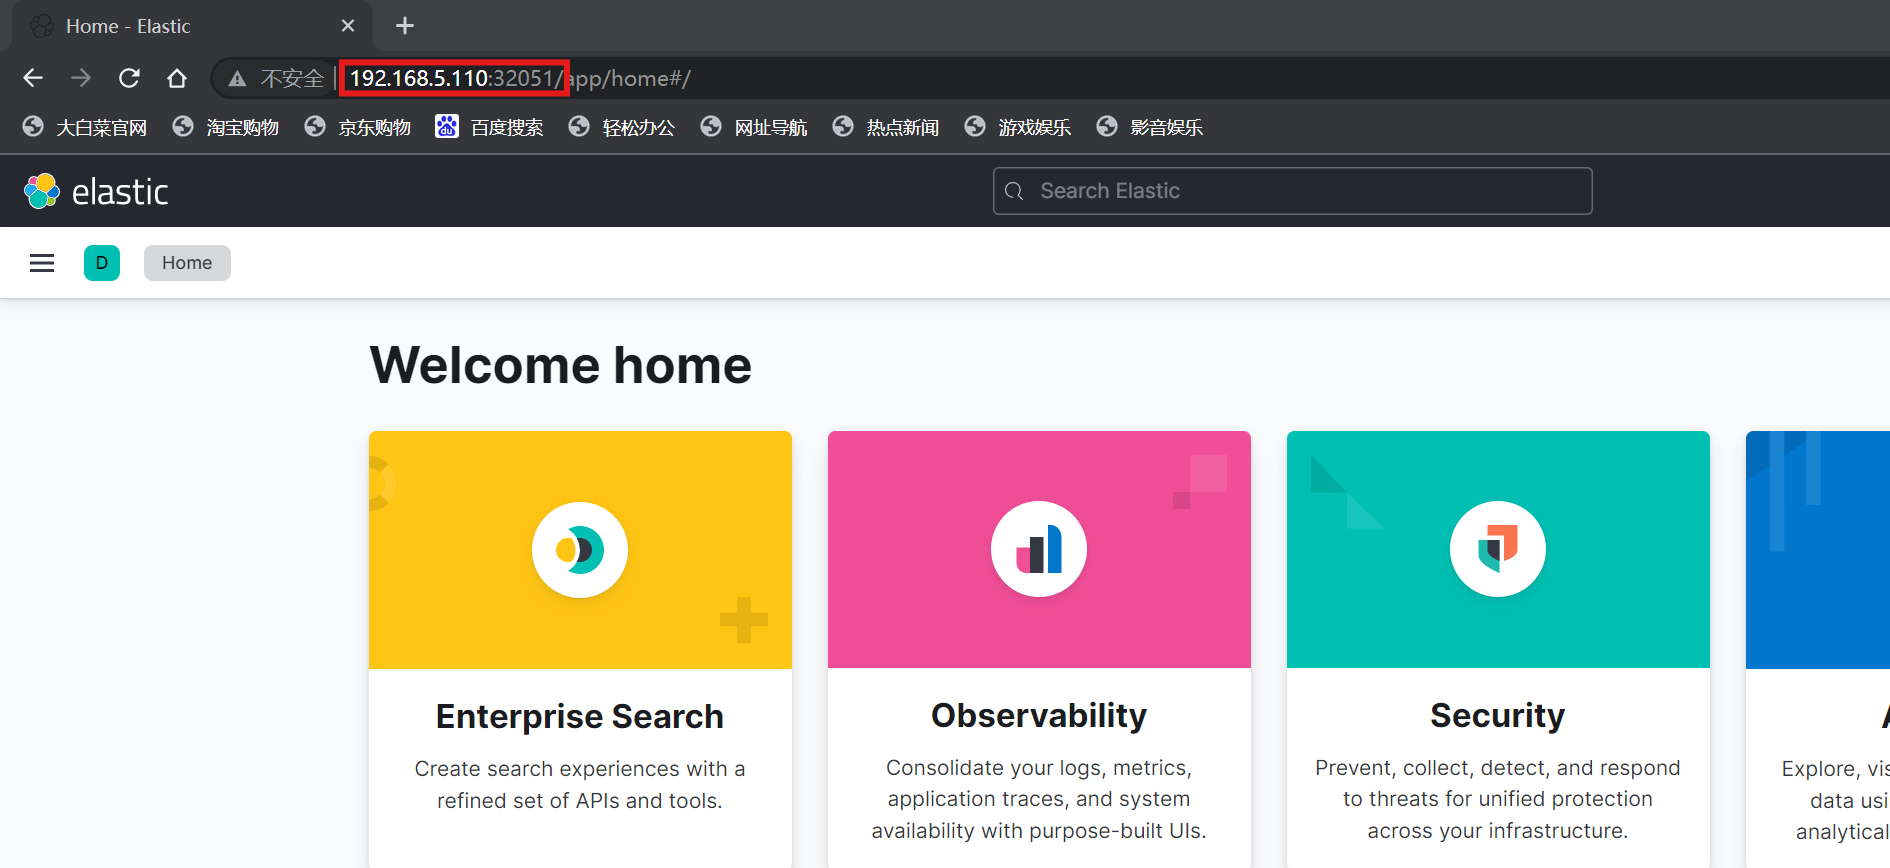Open the 大白菜官网 bookmark
This screenshot has width=1890, height=868.
pyautogui.click(x=85, y=127)
